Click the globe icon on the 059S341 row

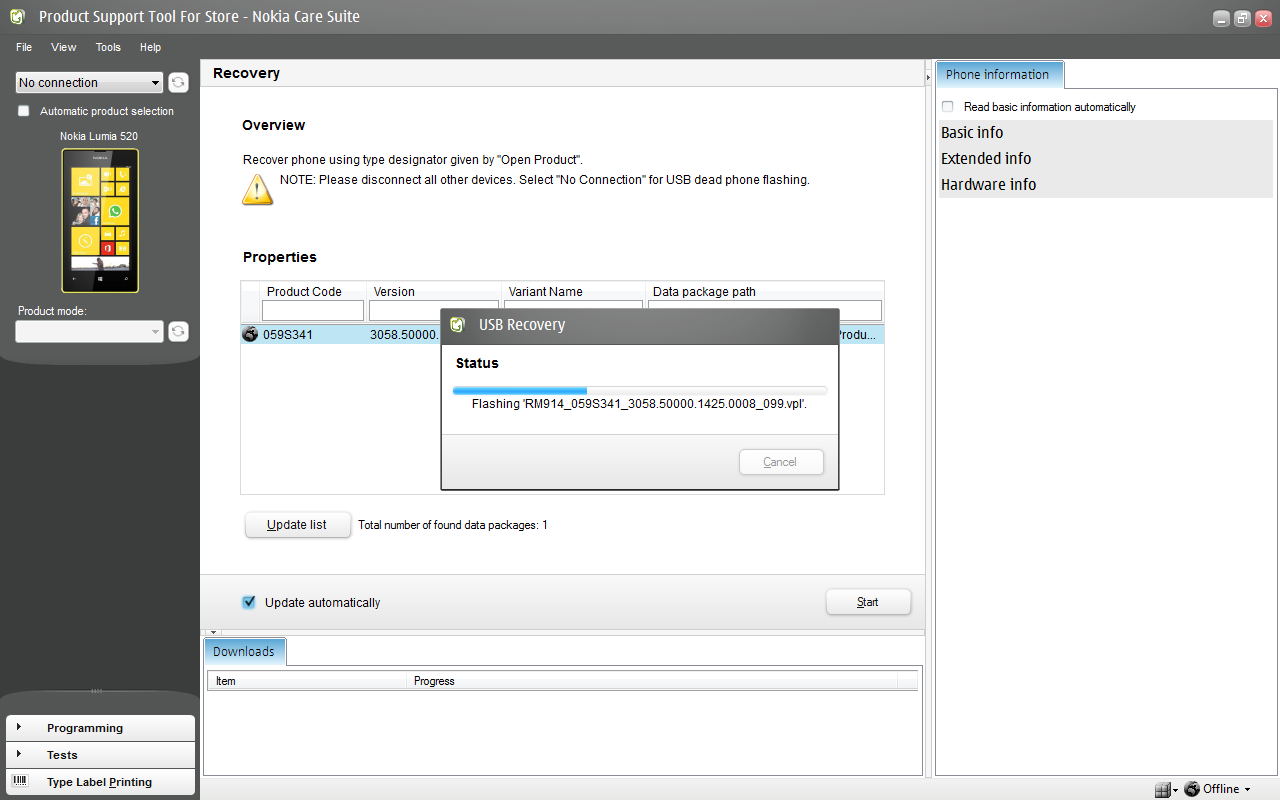point(250,334)
